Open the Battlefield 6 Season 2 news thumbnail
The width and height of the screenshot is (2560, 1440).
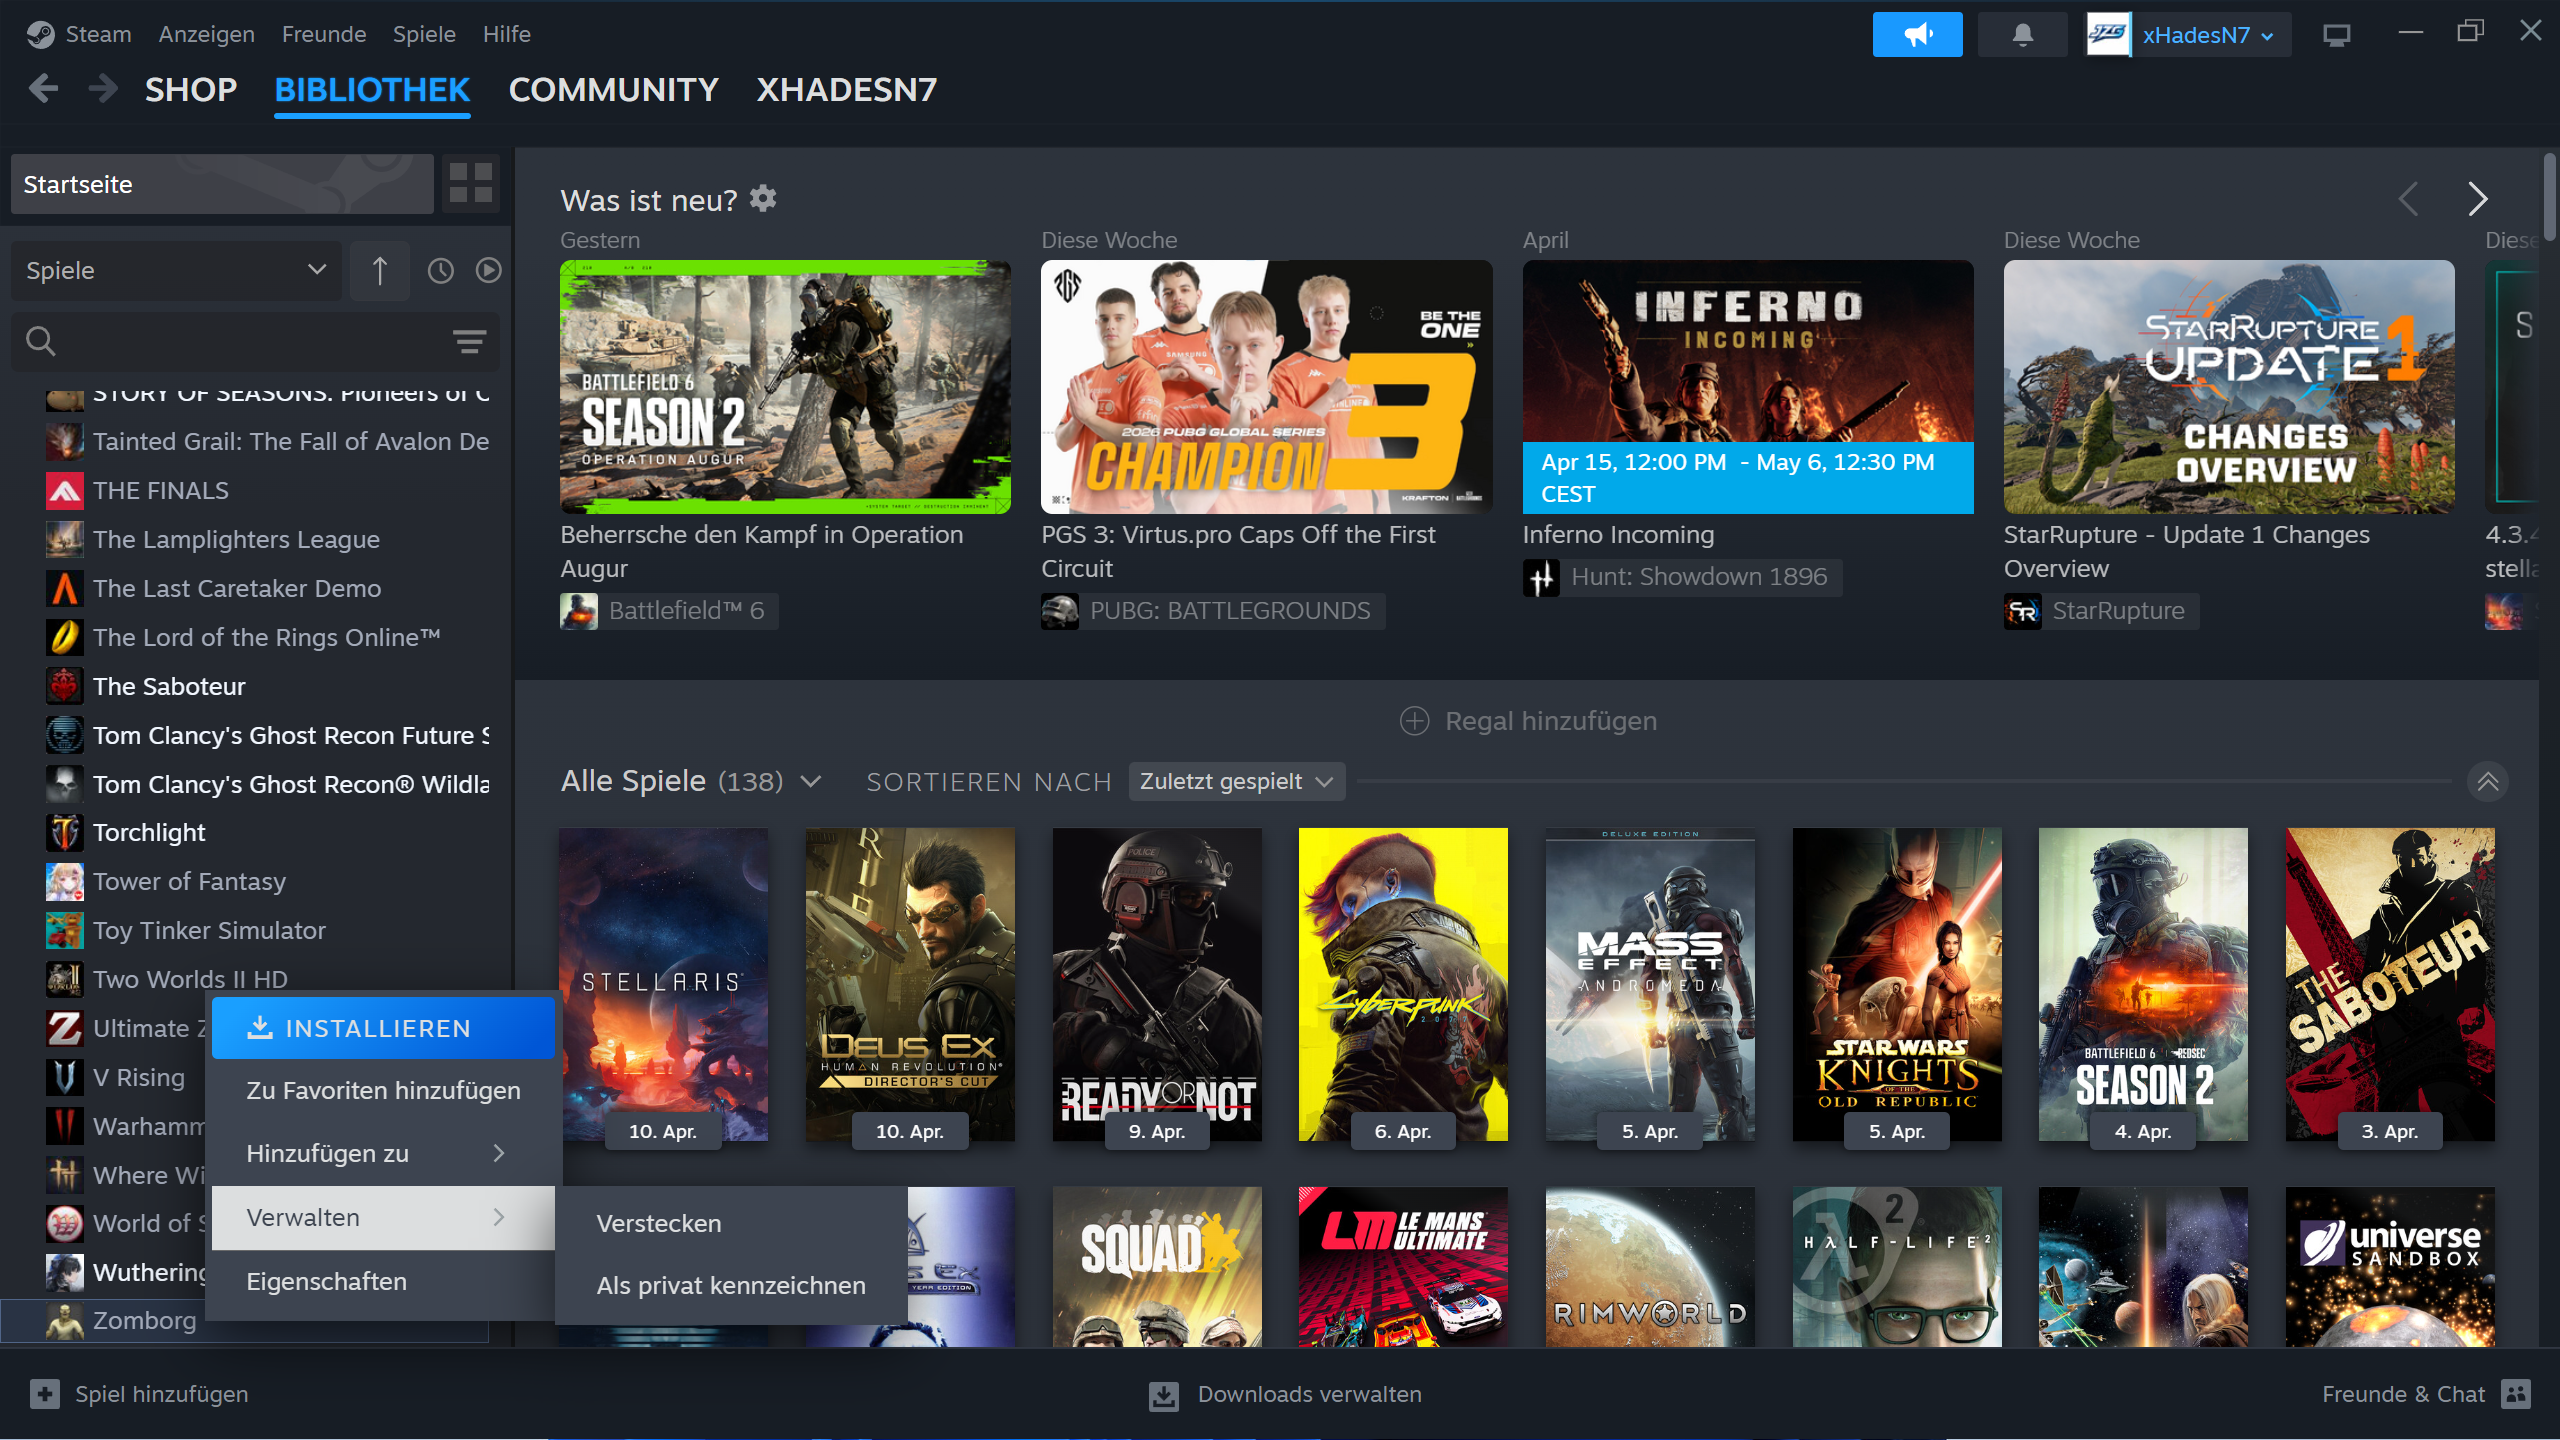click(785, 387)
